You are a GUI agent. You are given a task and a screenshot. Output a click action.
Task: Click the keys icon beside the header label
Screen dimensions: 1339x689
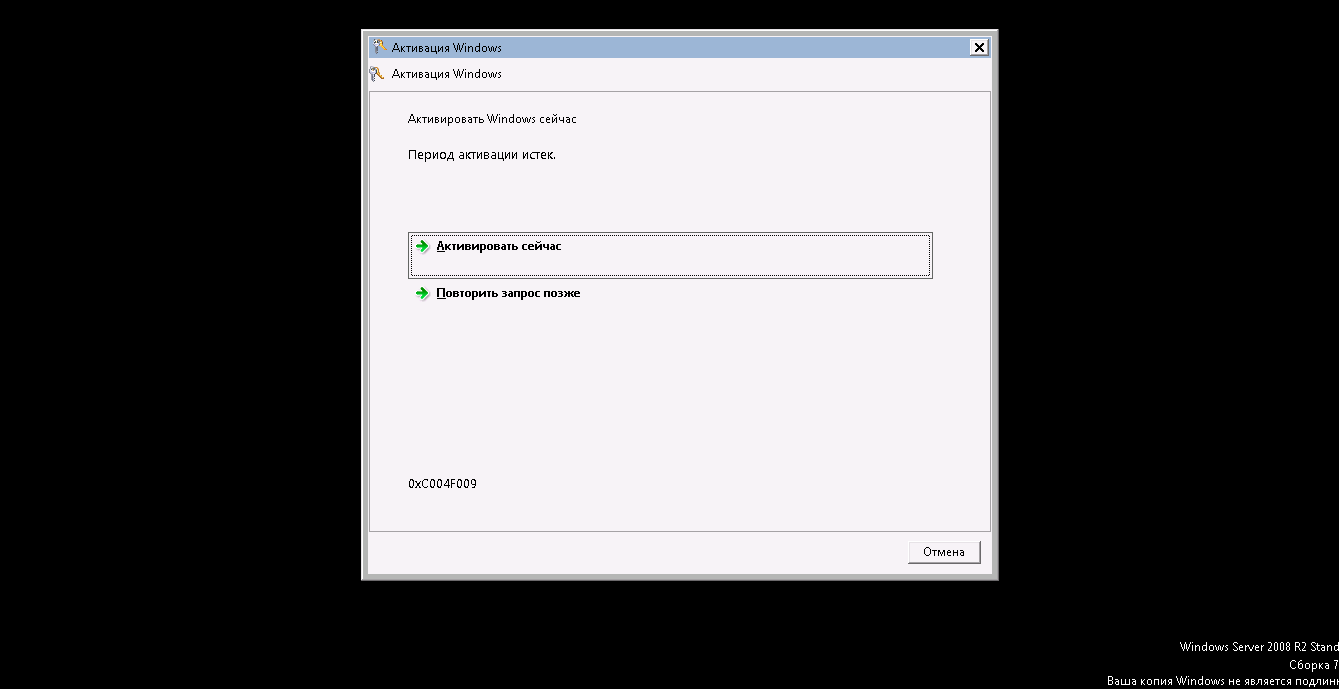click(x=378, y=73)
